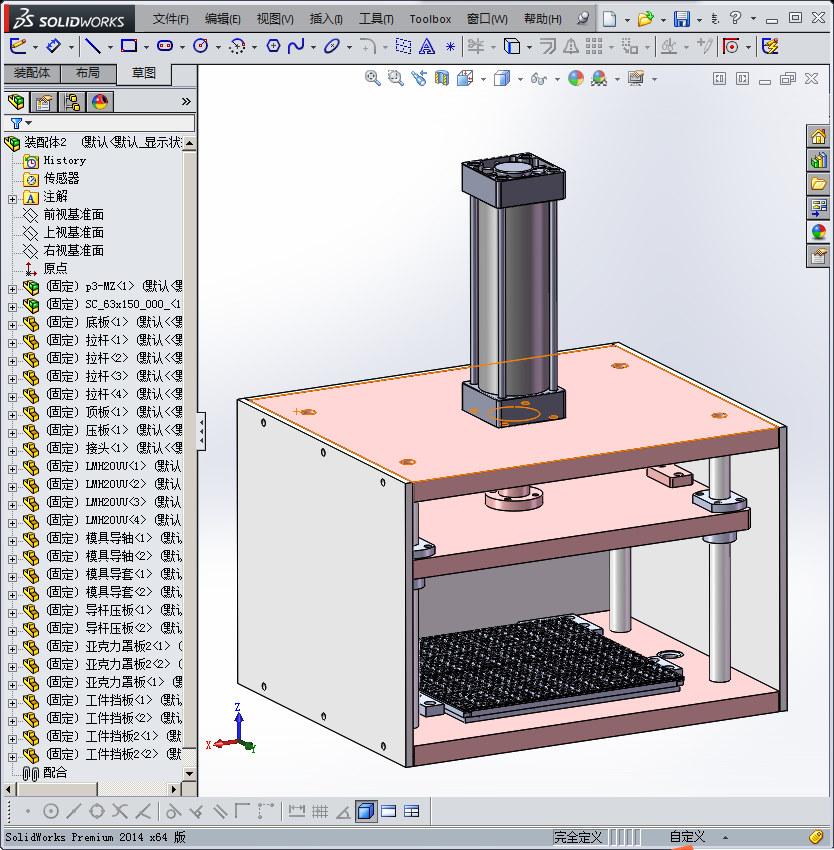
Task: Expand the 底板<1> component node
Action: pos(12,323)
